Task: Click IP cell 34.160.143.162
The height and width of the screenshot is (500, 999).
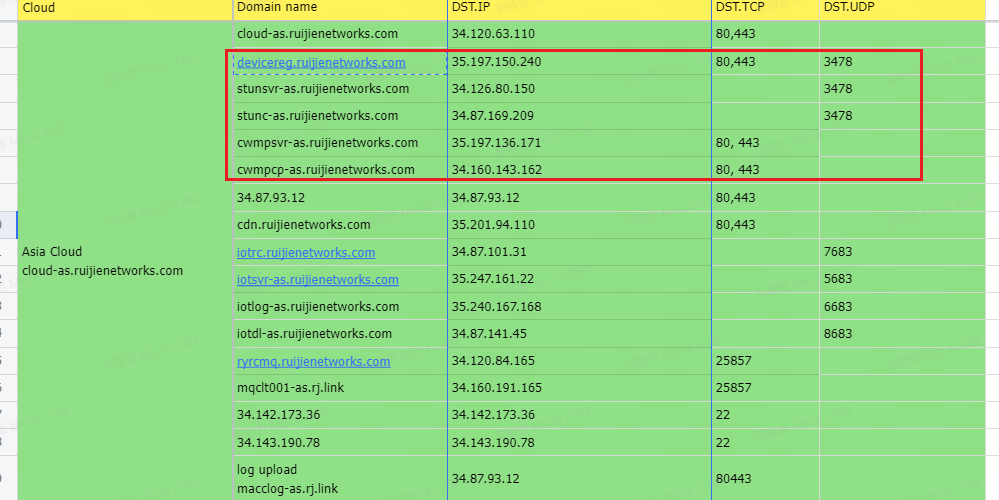Action: pyautogui.click(x=579, y=170)
